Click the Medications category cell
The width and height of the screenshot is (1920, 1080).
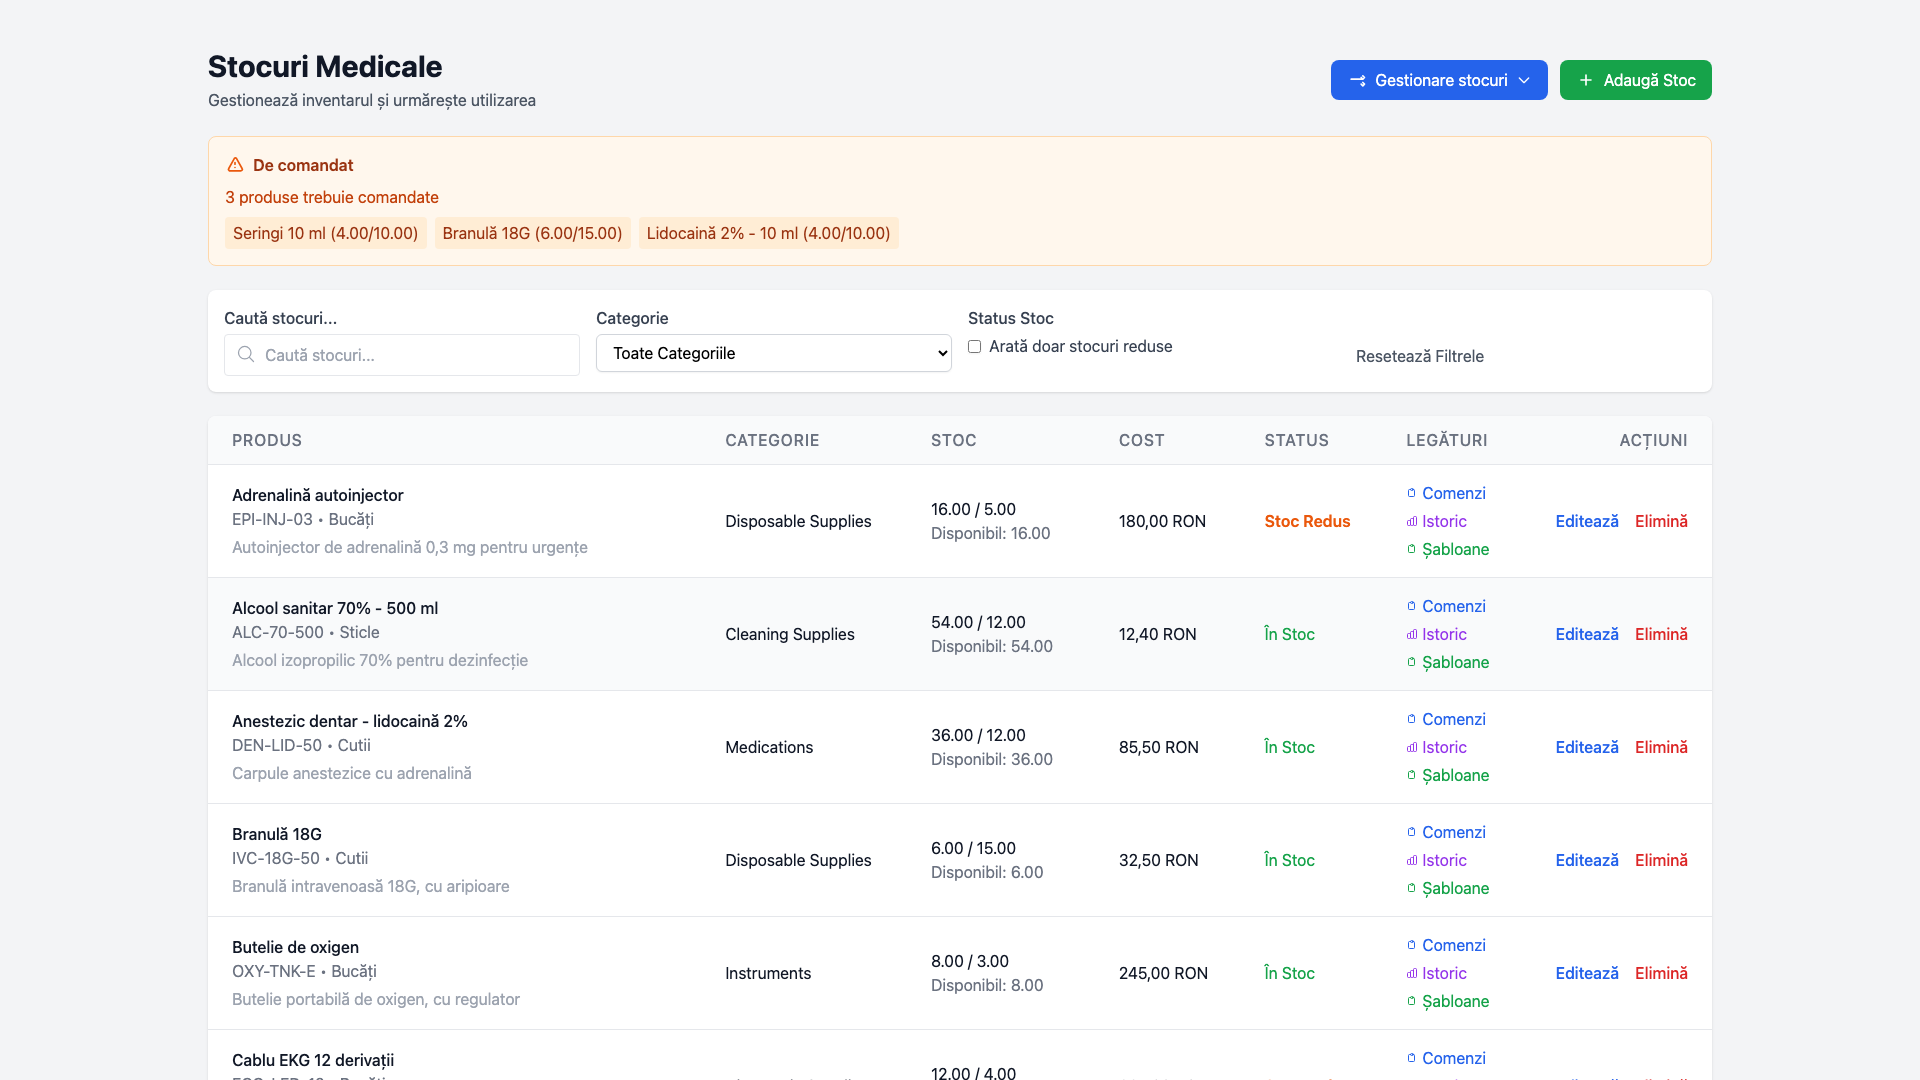pos(769,747)
